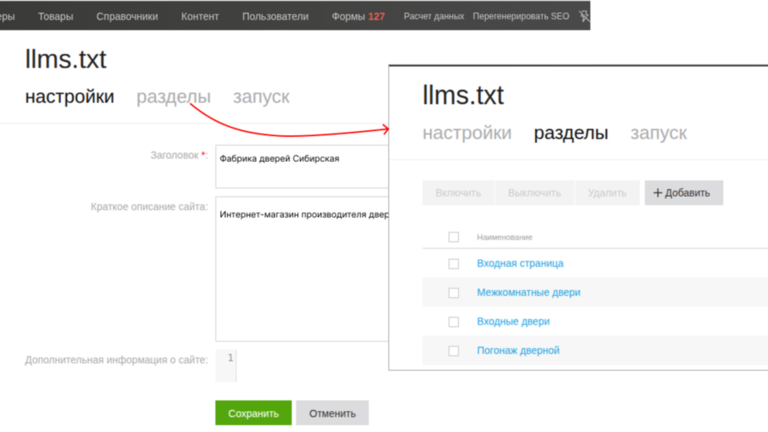Open the запуск tab in the back window
Viewport: 768px width, 432px height.
pos(261,96)
